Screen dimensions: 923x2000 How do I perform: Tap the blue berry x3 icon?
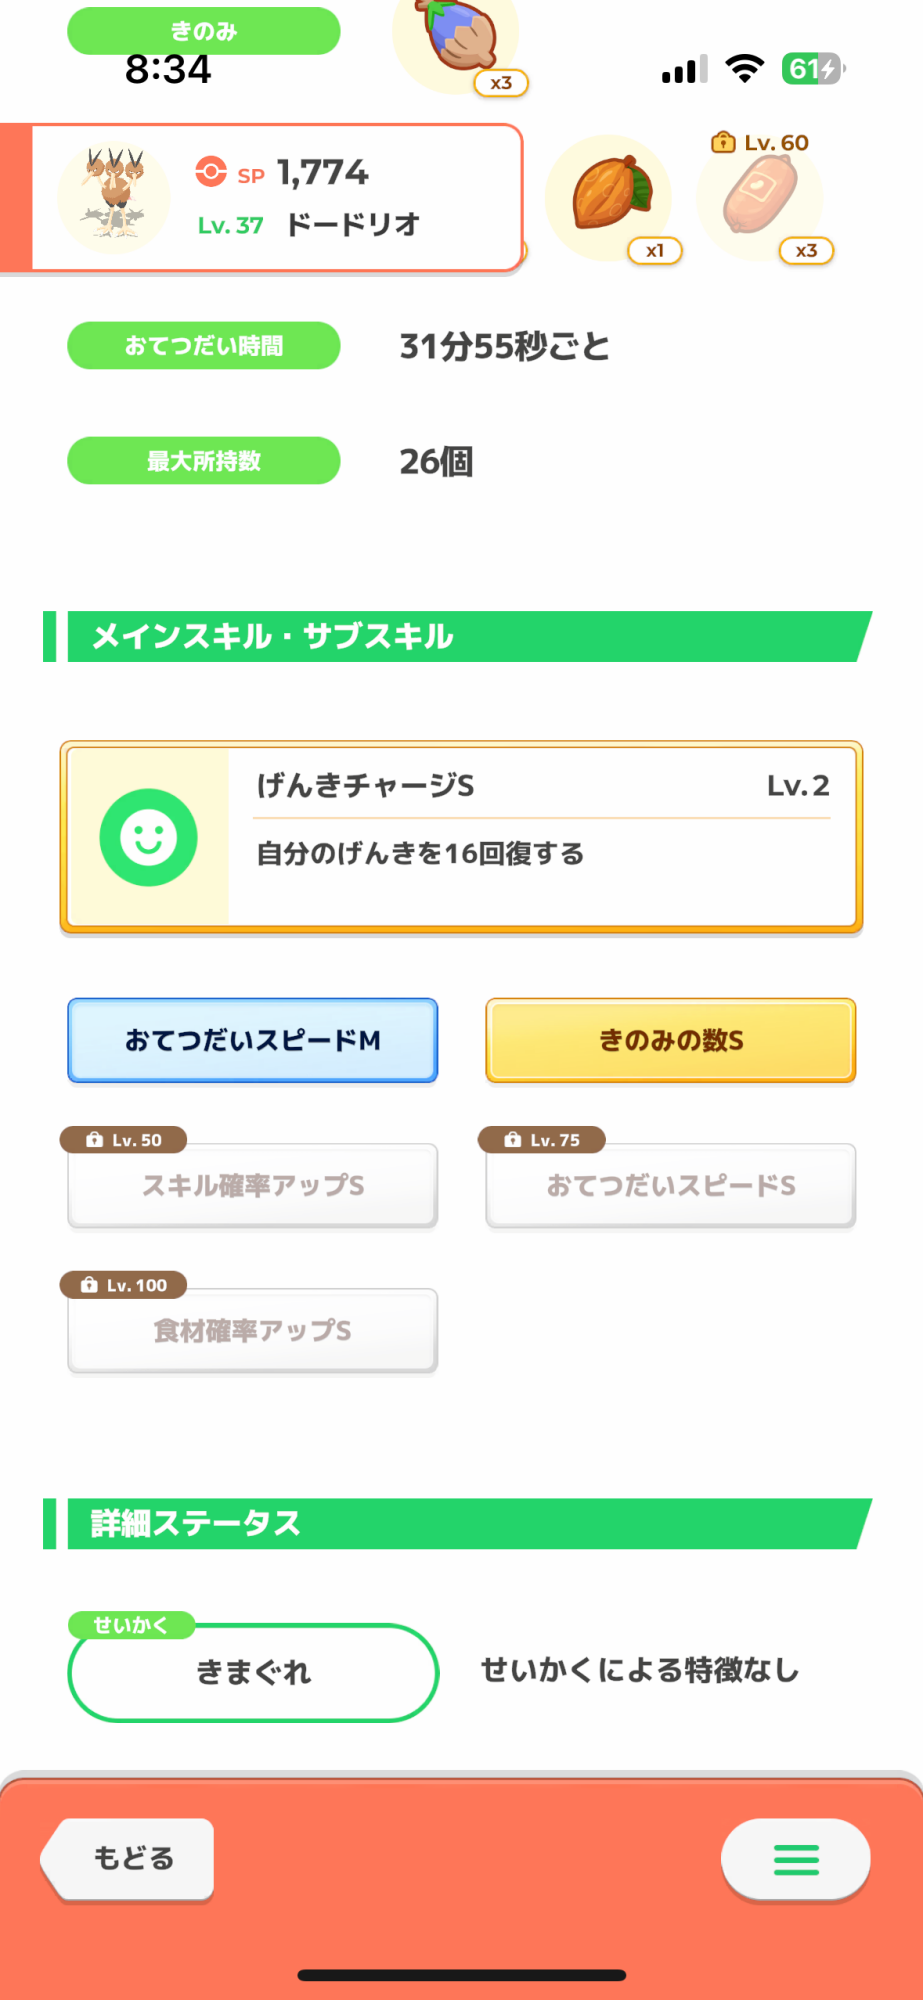pos(458,40)
